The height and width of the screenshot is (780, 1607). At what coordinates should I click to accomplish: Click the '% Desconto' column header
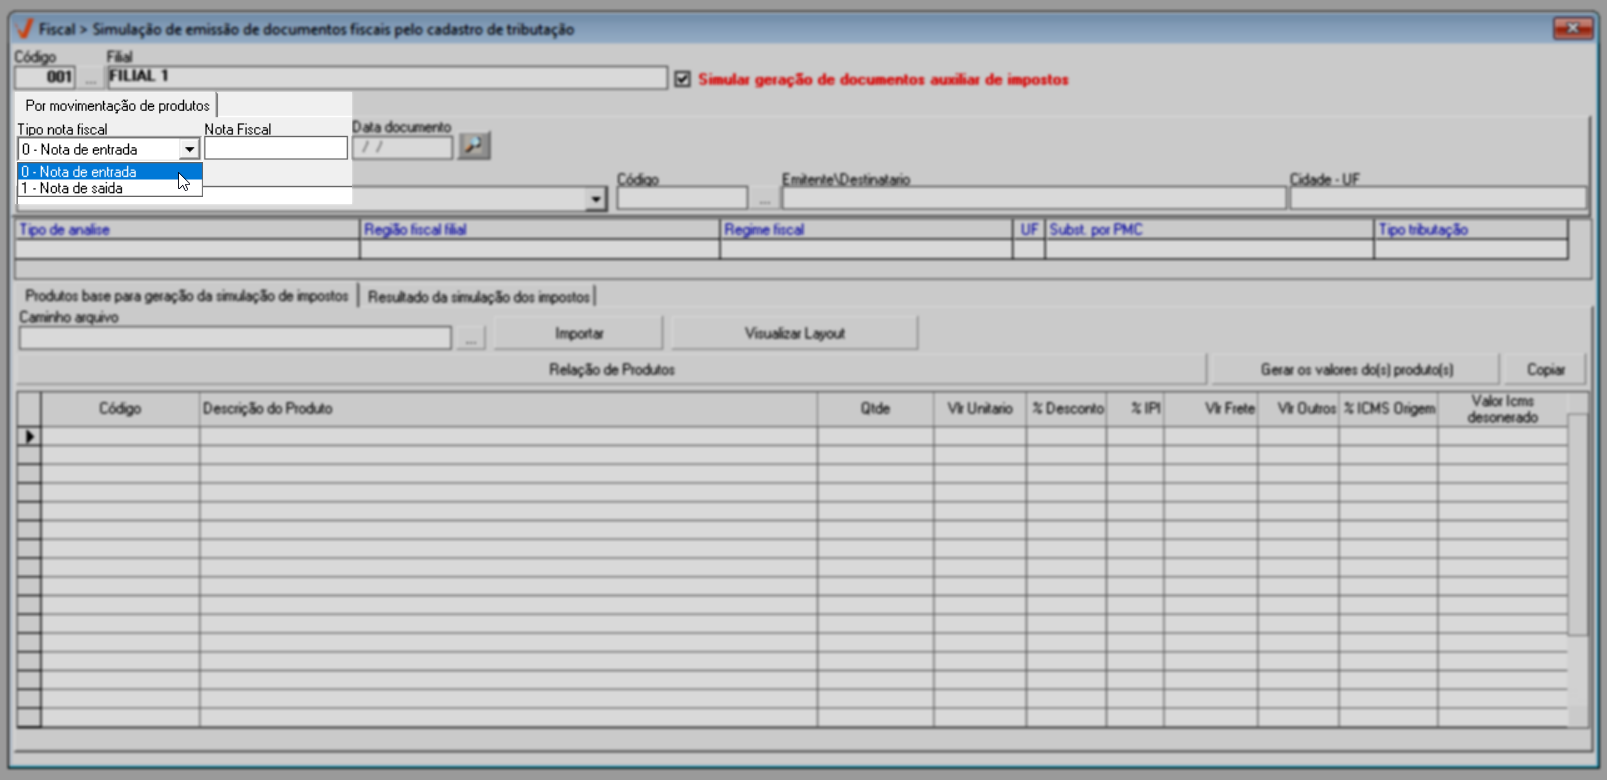(1067, 408)
